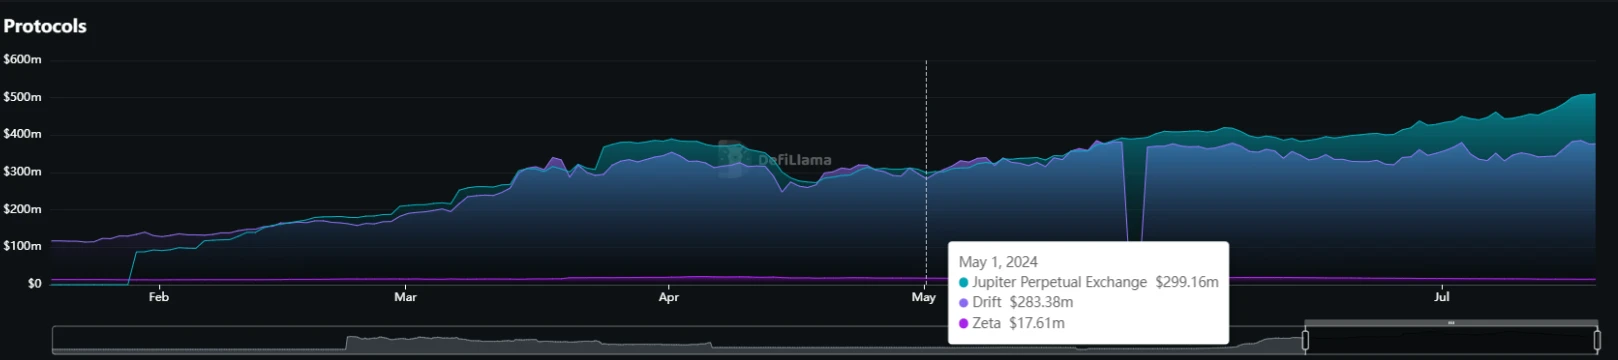The height and width of the screenshot is (360, 1618).
Task: Grab the left handle of range selector
Action: coord(1305,340)
